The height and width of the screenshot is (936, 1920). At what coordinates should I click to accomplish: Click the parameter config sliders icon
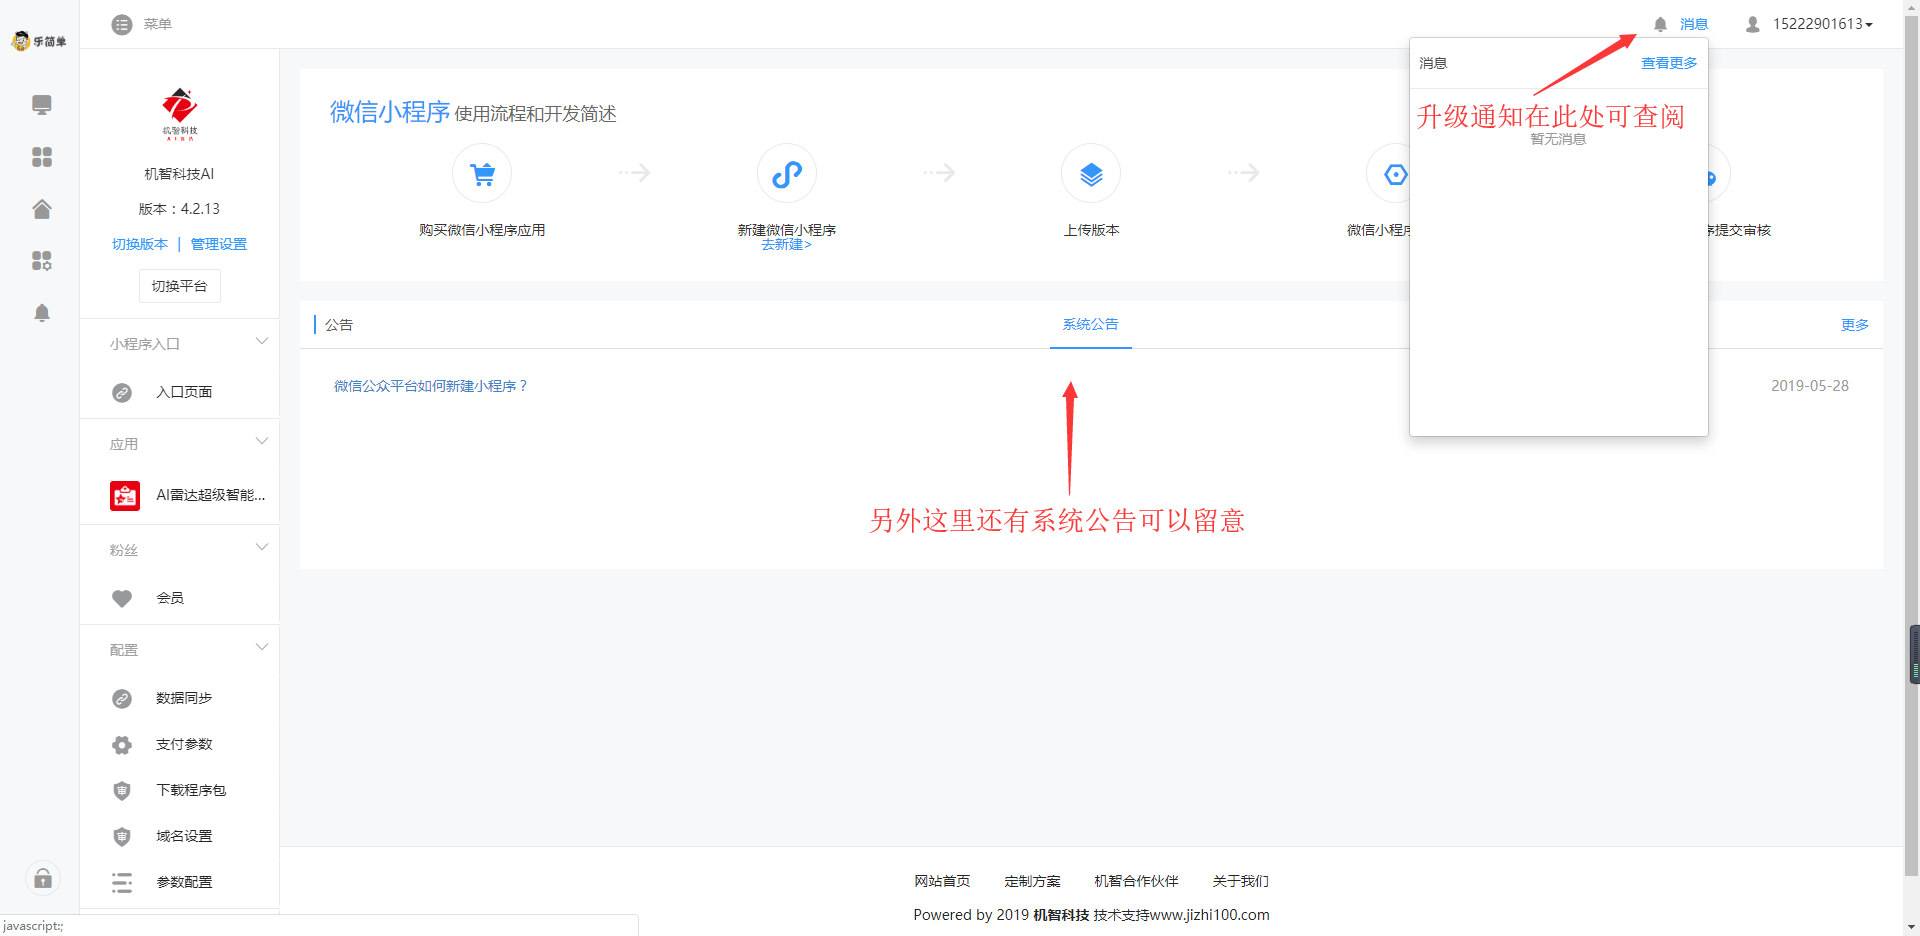(122, 883)
